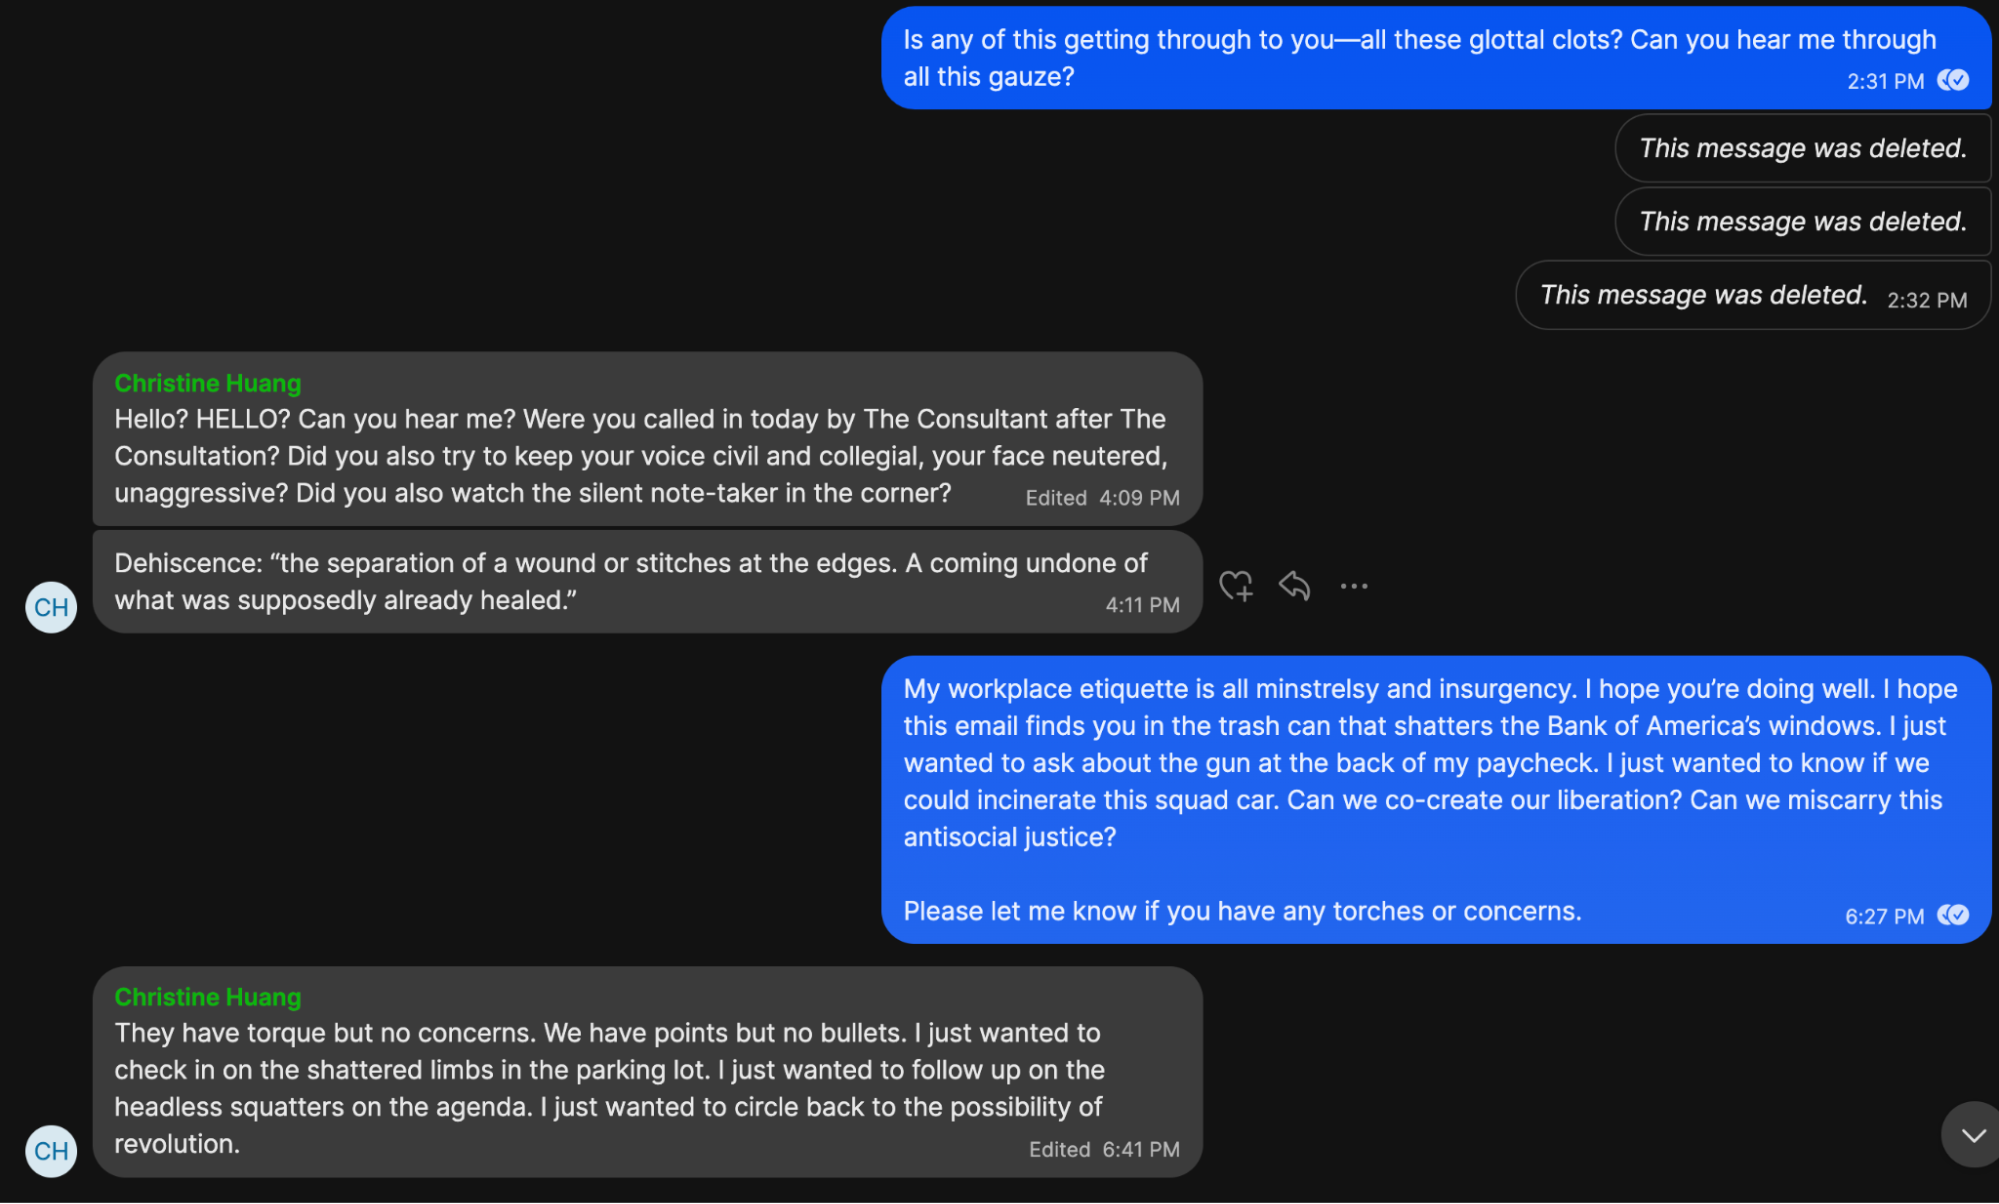The width and height of the screenshot is (1999, 1204).
Task: Select the deleted message stamped 2:32 PM
Action: pos(1753,295)
